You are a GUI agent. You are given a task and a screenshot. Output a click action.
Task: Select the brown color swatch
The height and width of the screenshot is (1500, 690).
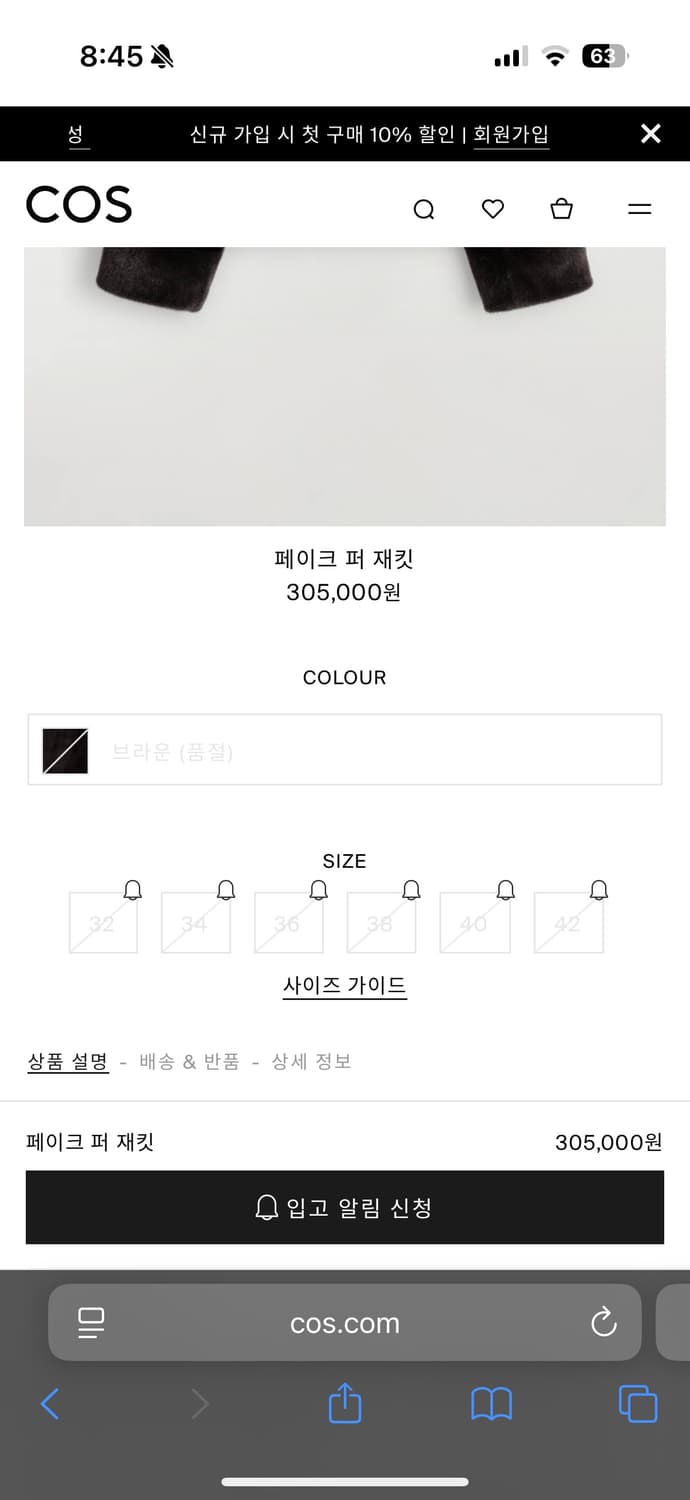pos(62,750)
